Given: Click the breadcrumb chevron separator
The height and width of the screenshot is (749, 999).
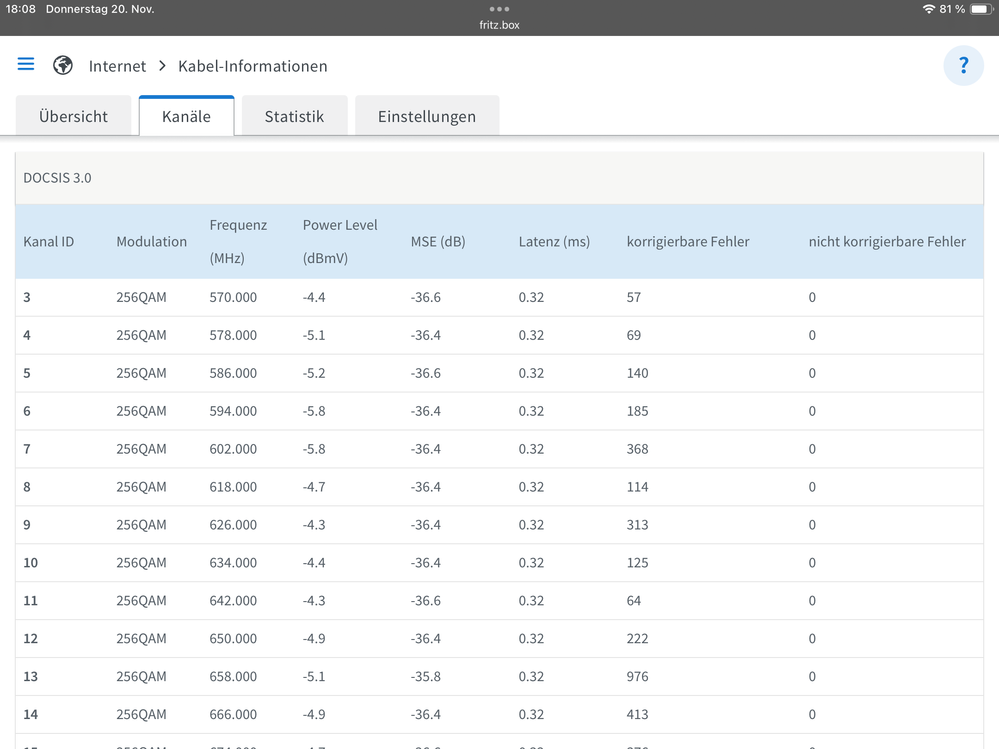Looking at the screenshot, I should (x=162, y=66).
